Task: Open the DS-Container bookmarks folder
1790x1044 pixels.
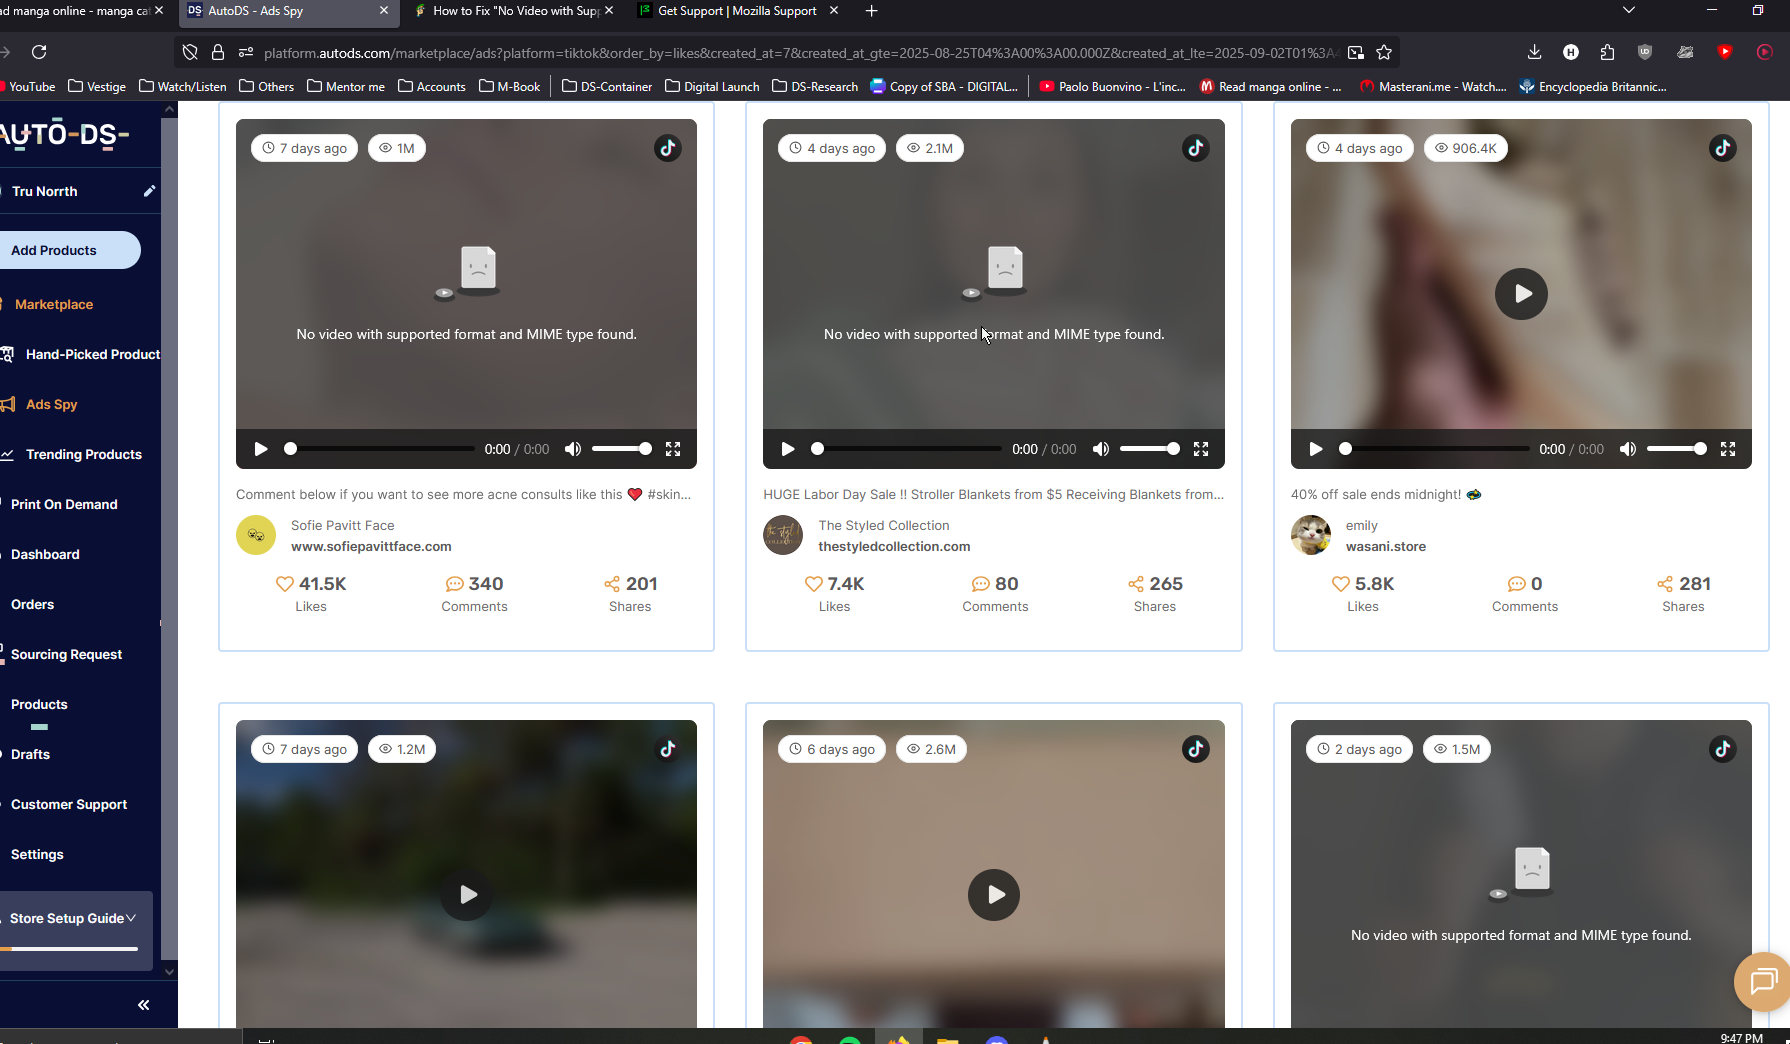Action: click(607, 87)
